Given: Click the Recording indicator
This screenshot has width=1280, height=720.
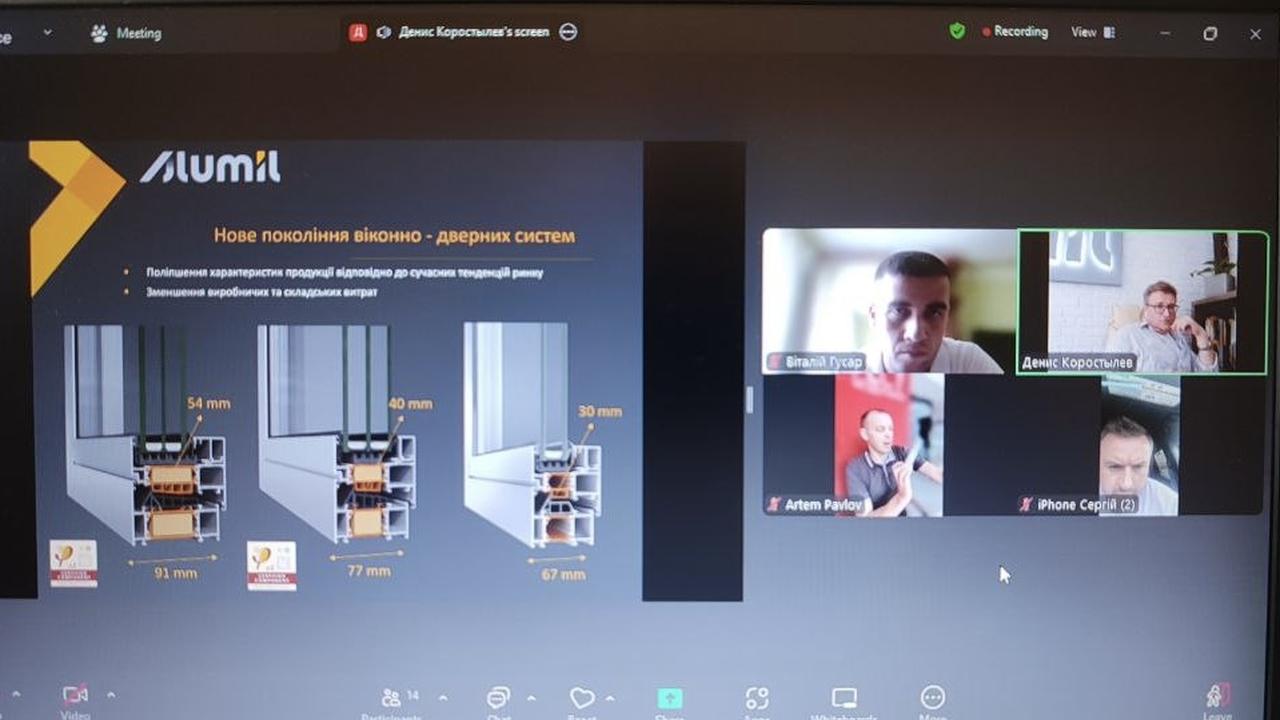Looking at the screenshot, I should tap(1015, 32).
